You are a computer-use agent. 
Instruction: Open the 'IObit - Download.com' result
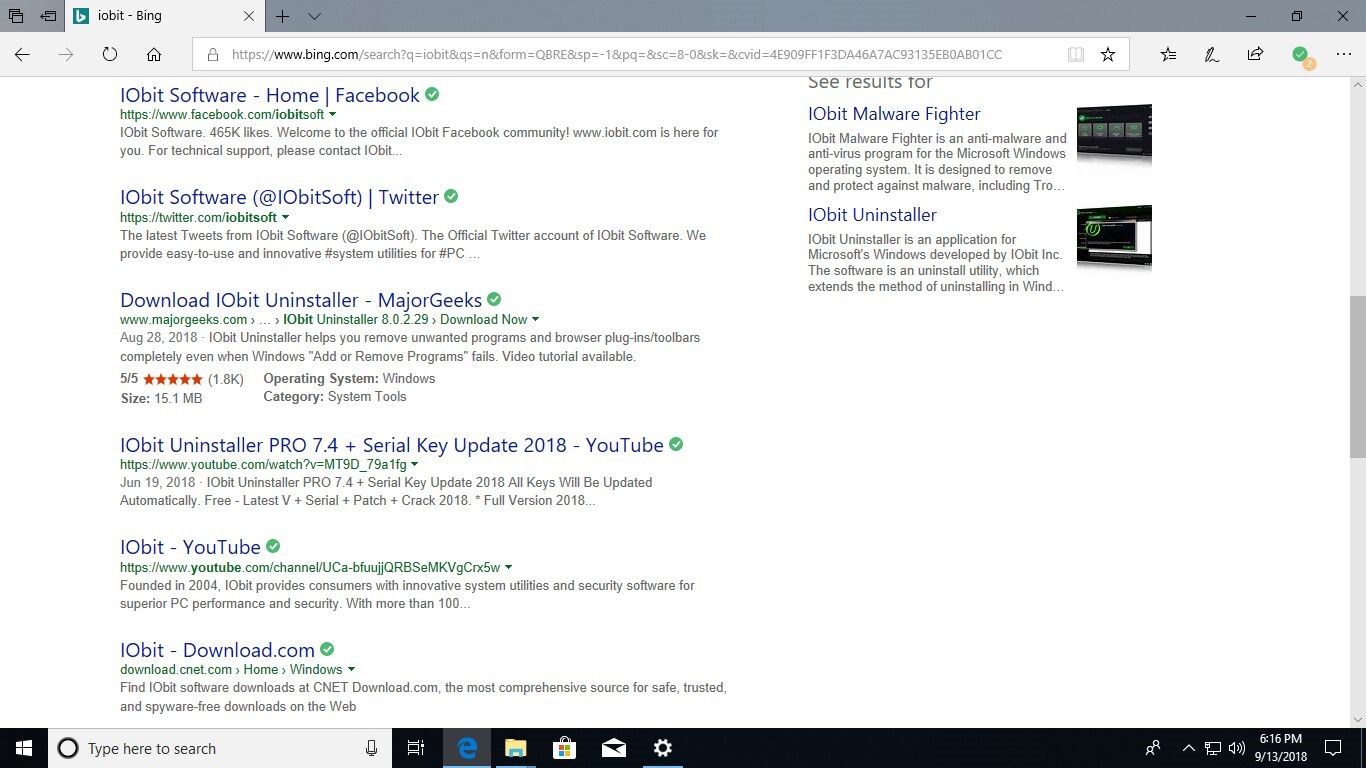coord(217,650)
